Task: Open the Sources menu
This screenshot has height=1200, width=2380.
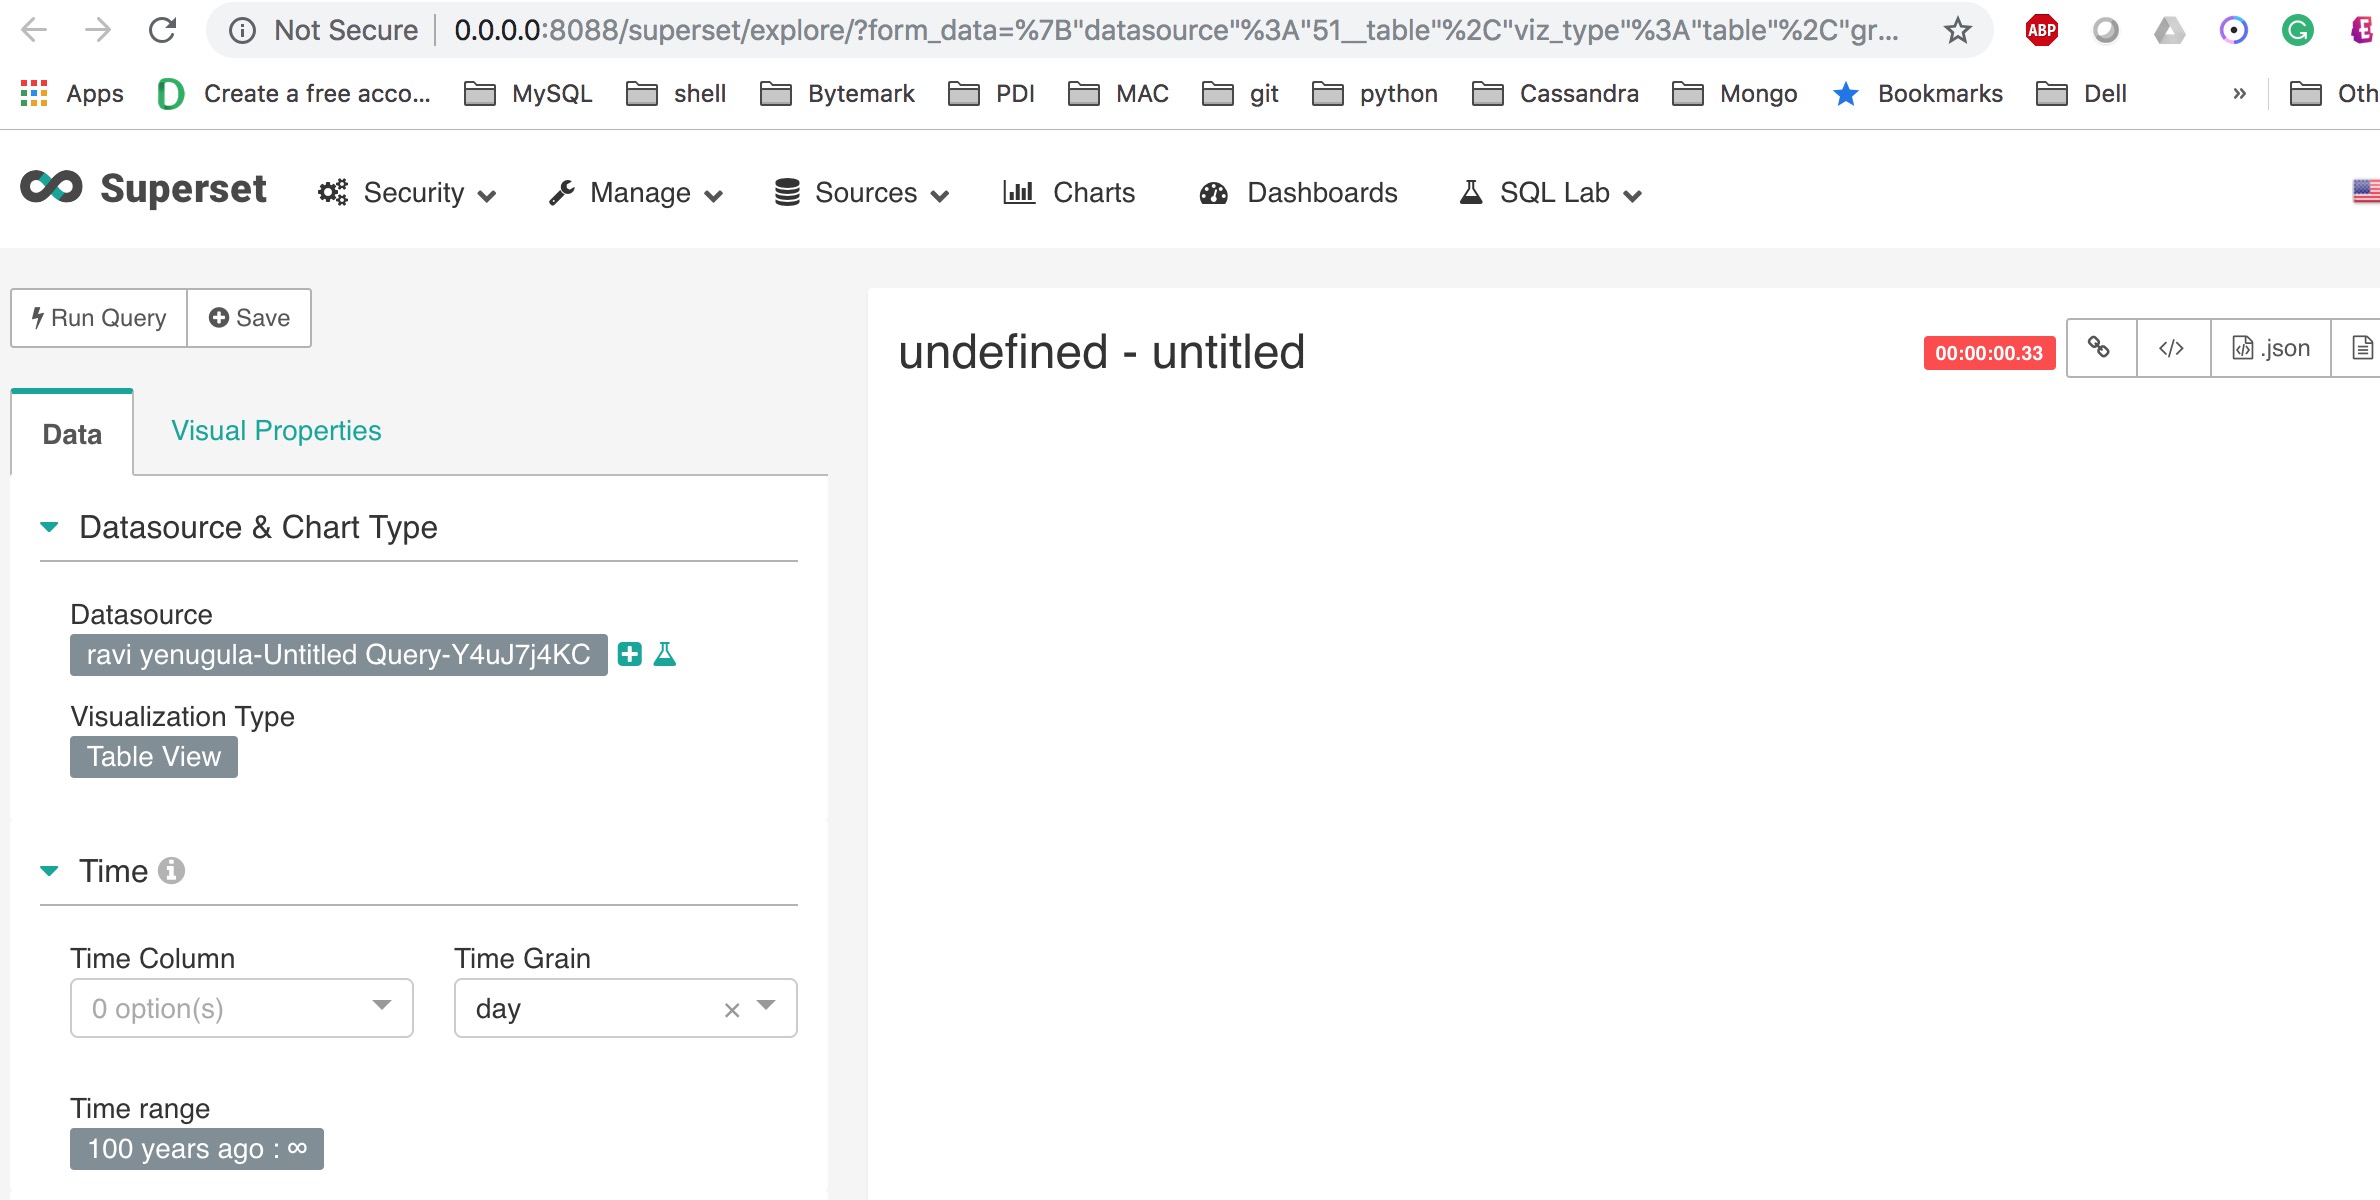Action: click(862, 192)
